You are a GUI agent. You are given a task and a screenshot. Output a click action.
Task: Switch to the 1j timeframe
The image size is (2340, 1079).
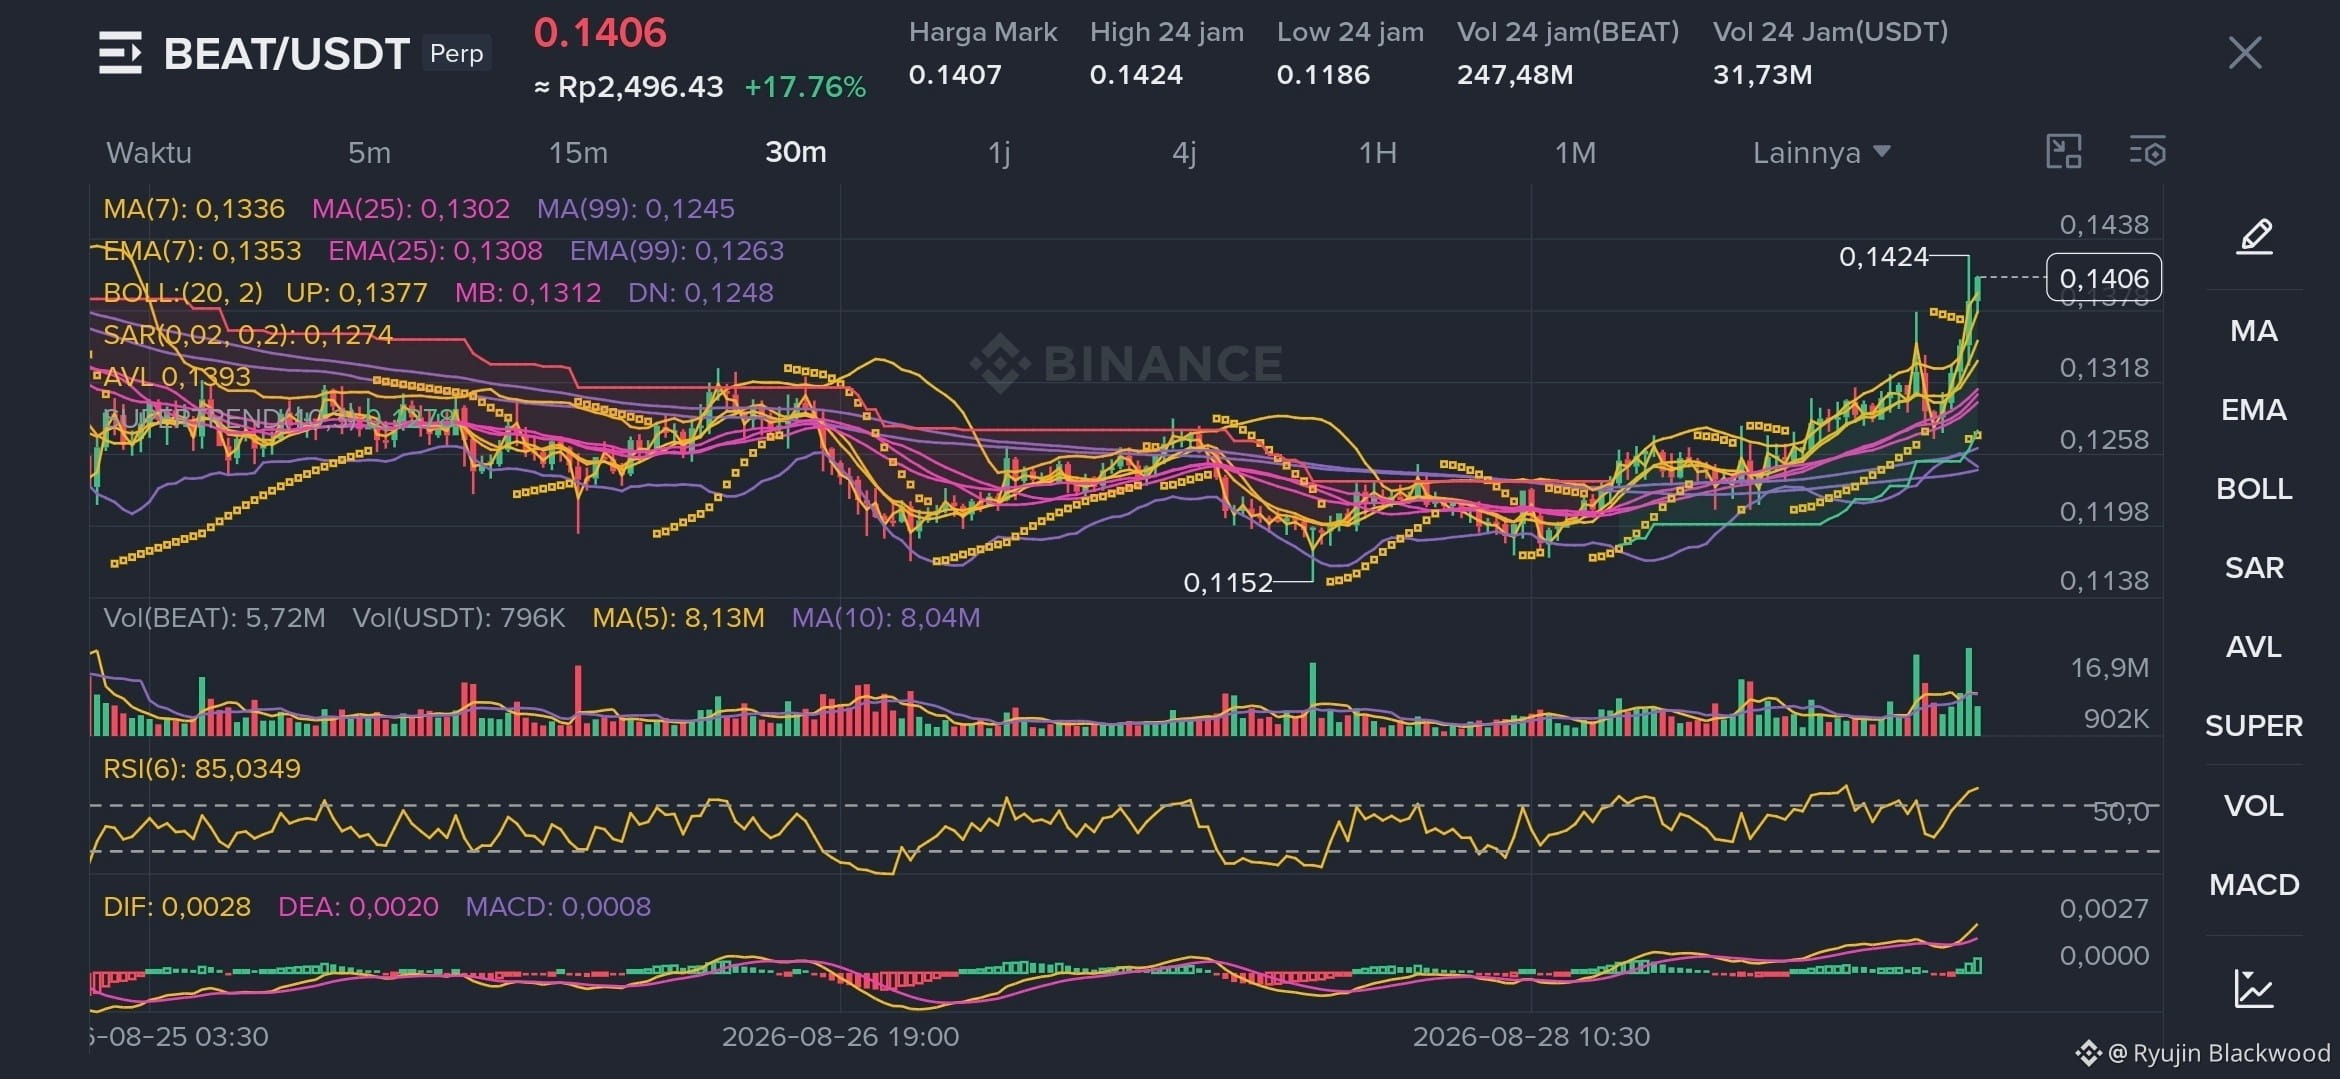tap(999, 152)
